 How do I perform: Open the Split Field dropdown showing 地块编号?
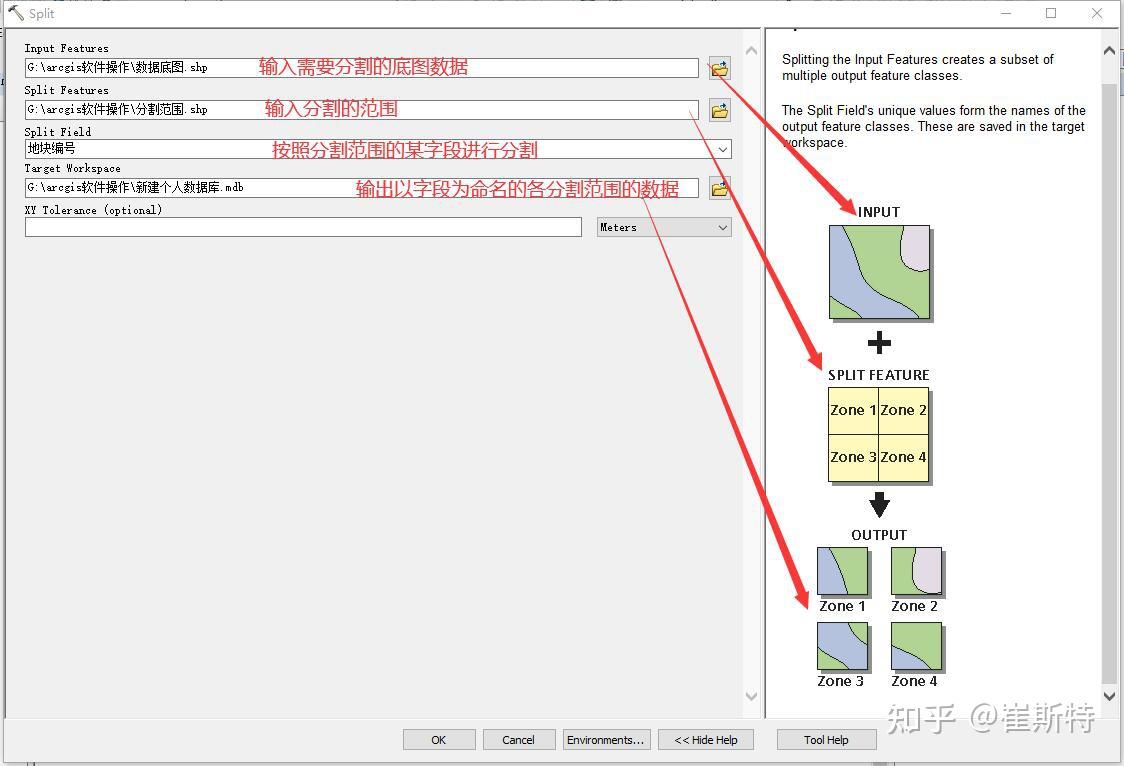(722, 148)
